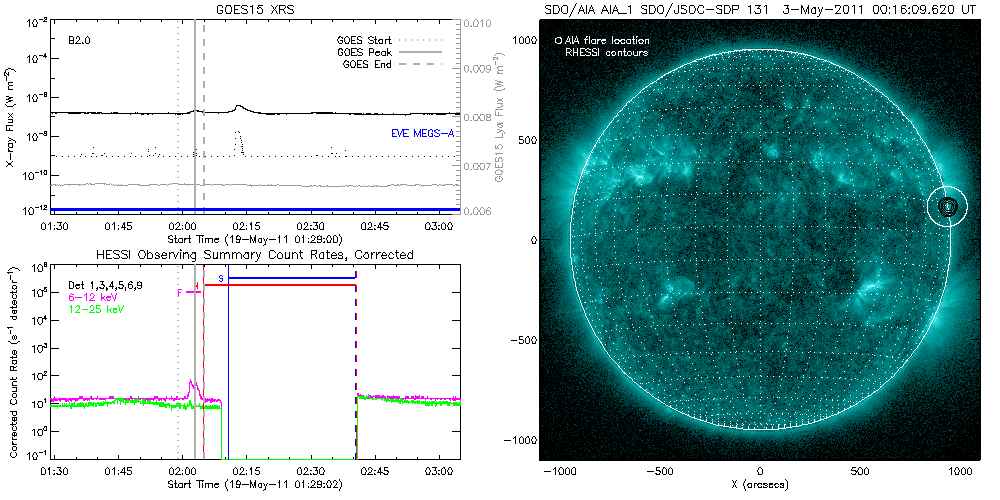Click the SDO/AIA image timestamp header
Viewport: 1000px width, 500px height.
(760, 8)
